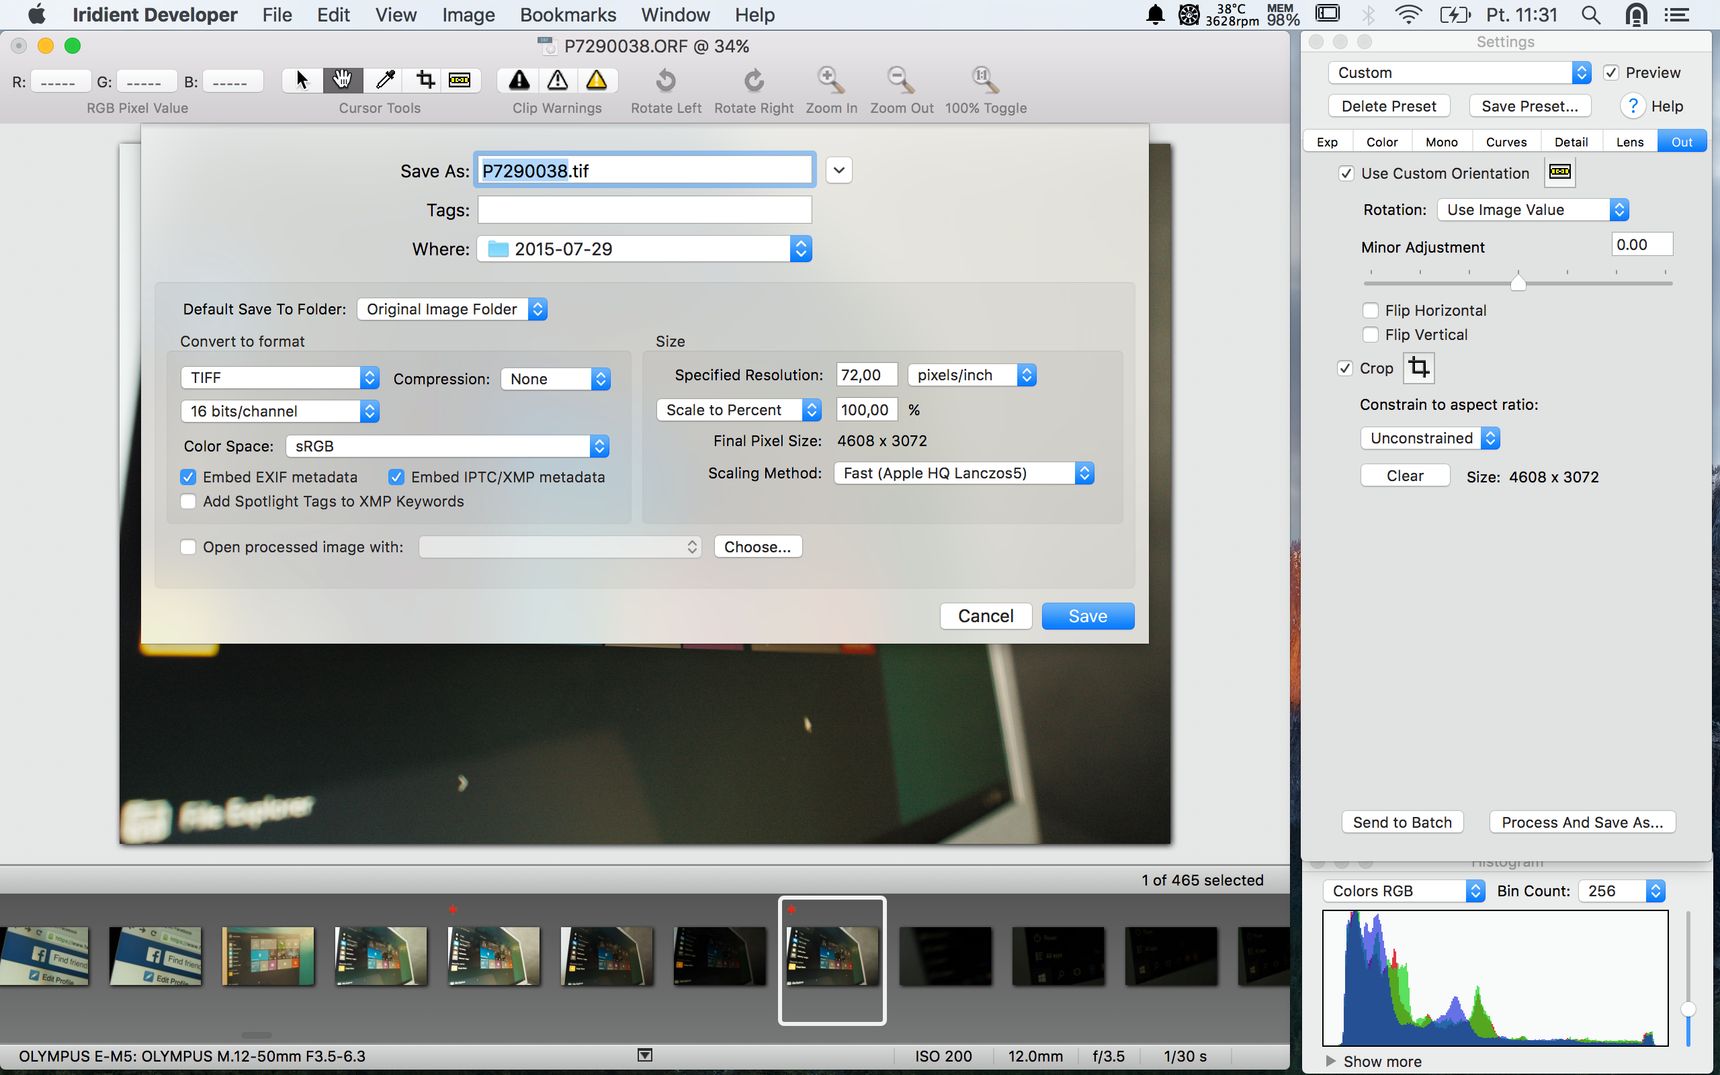
Task: Switch to the Detail tab
Action: pyautogui.click(x=1571, y=142)
